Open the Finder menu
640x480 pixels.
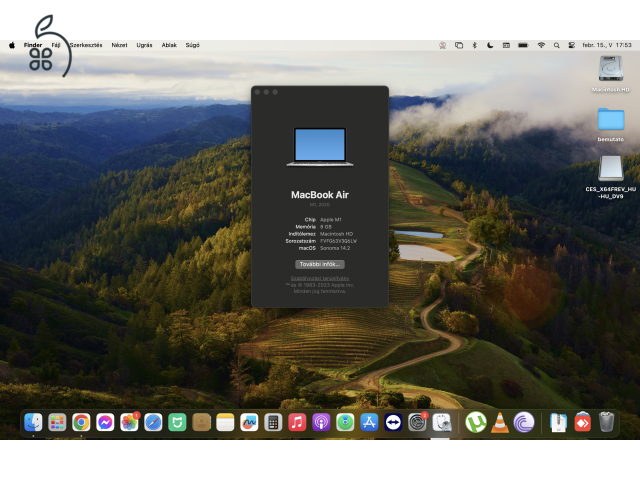33,45
